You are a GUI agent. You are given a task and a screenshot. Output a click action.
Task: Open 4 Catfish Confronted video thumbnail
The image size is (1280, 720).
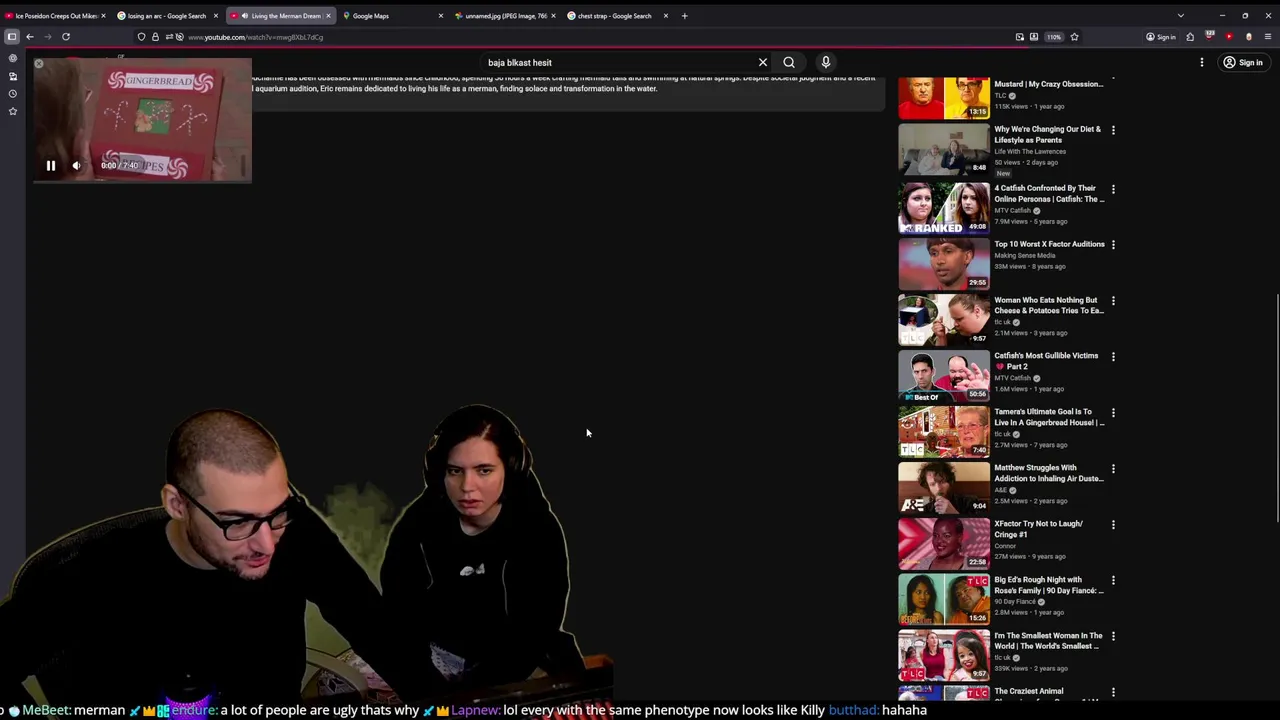tap(944, 207)
